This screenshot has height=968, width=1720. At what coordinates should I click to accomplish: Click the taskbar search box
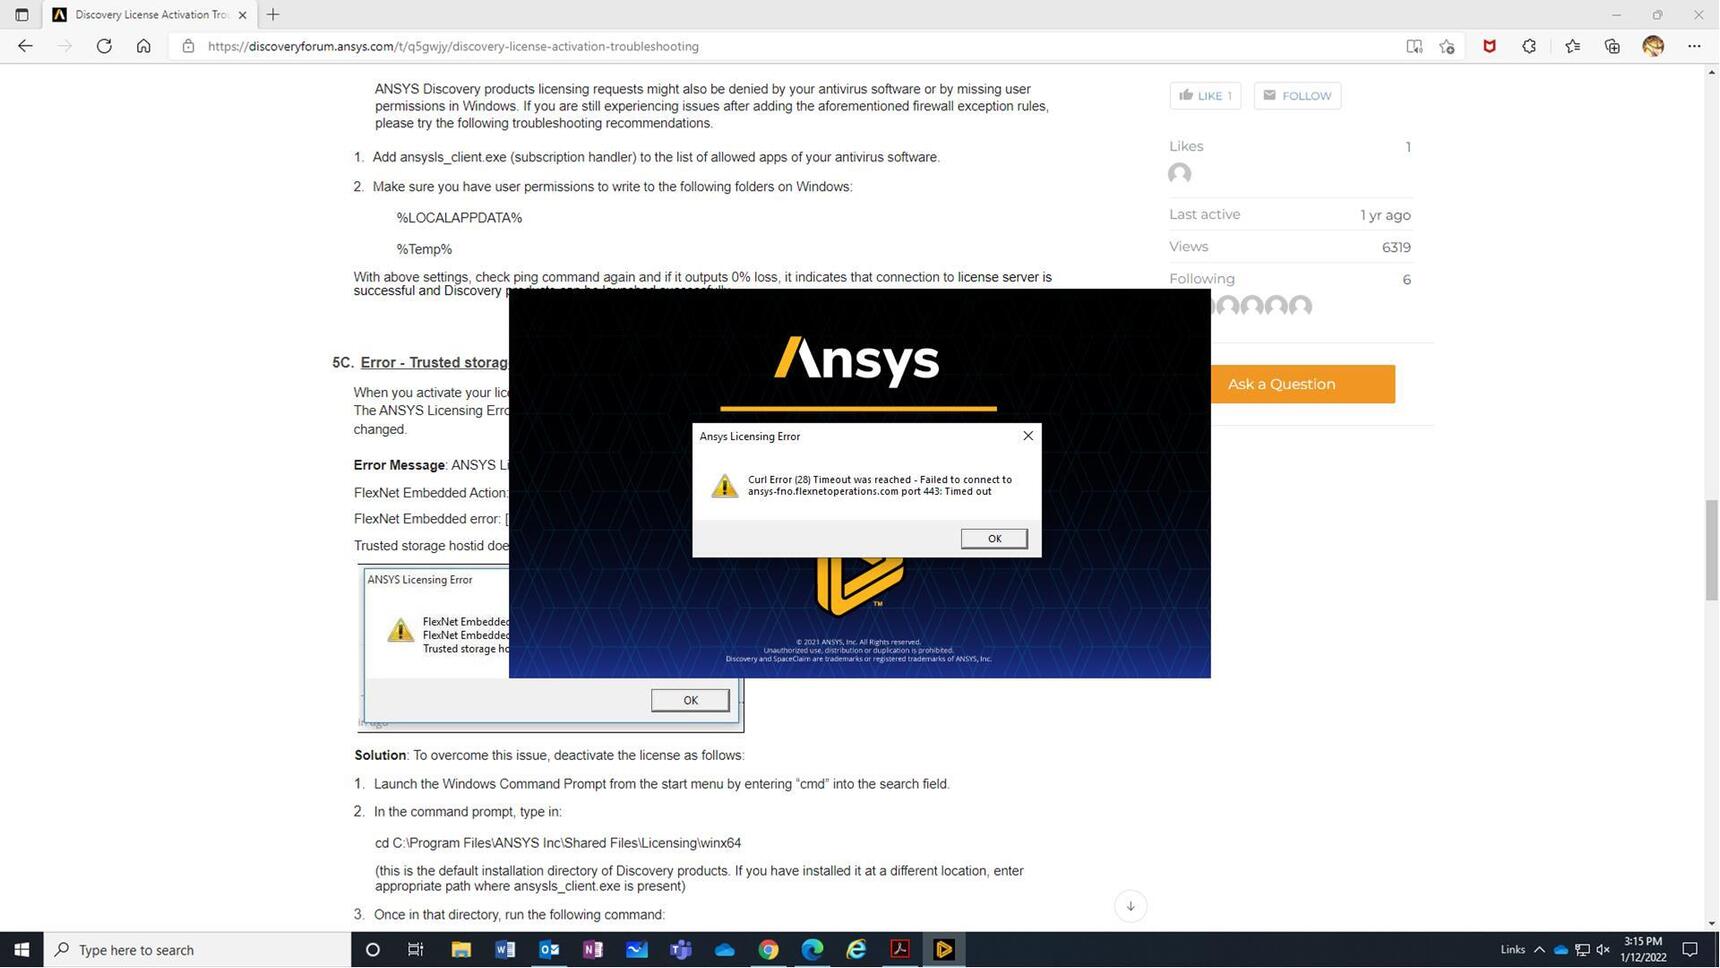click(198, 950)
